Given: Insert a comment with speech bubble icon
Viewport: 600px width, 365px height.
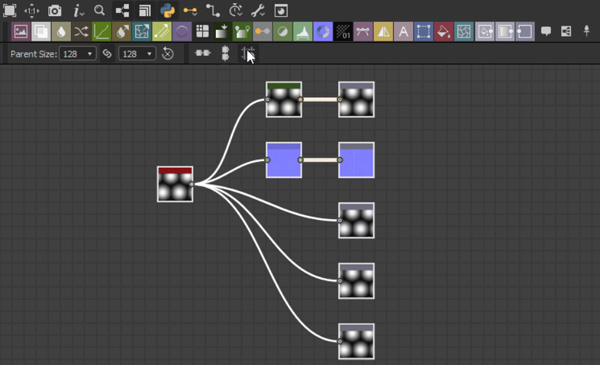Looking at the screenshot, I should [546, 31].
